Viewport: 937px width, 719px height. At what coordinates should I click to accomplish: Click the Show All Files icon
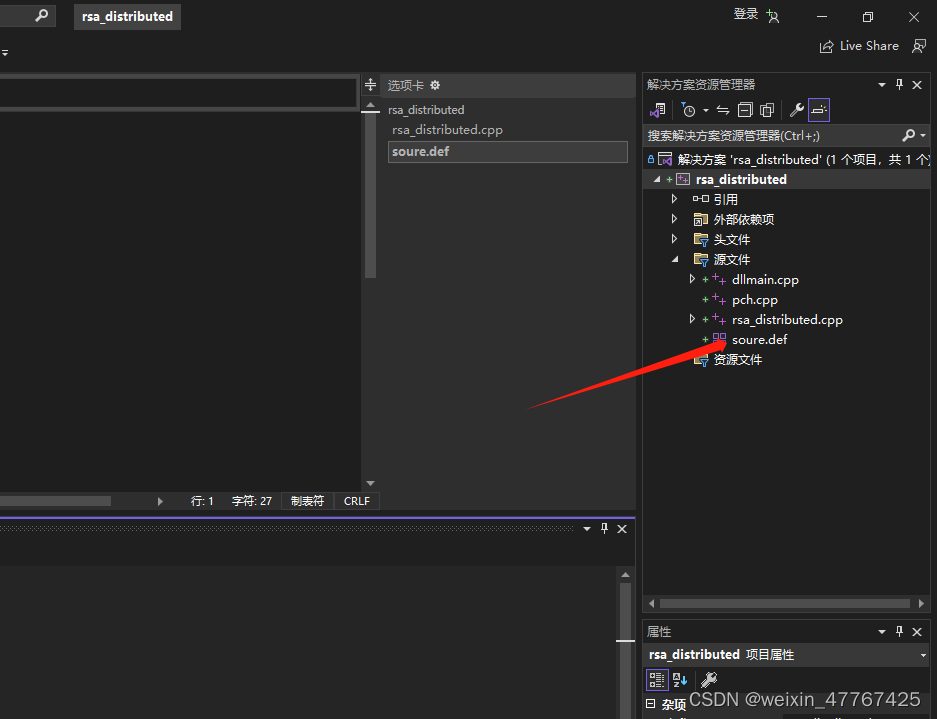[767, 110]
